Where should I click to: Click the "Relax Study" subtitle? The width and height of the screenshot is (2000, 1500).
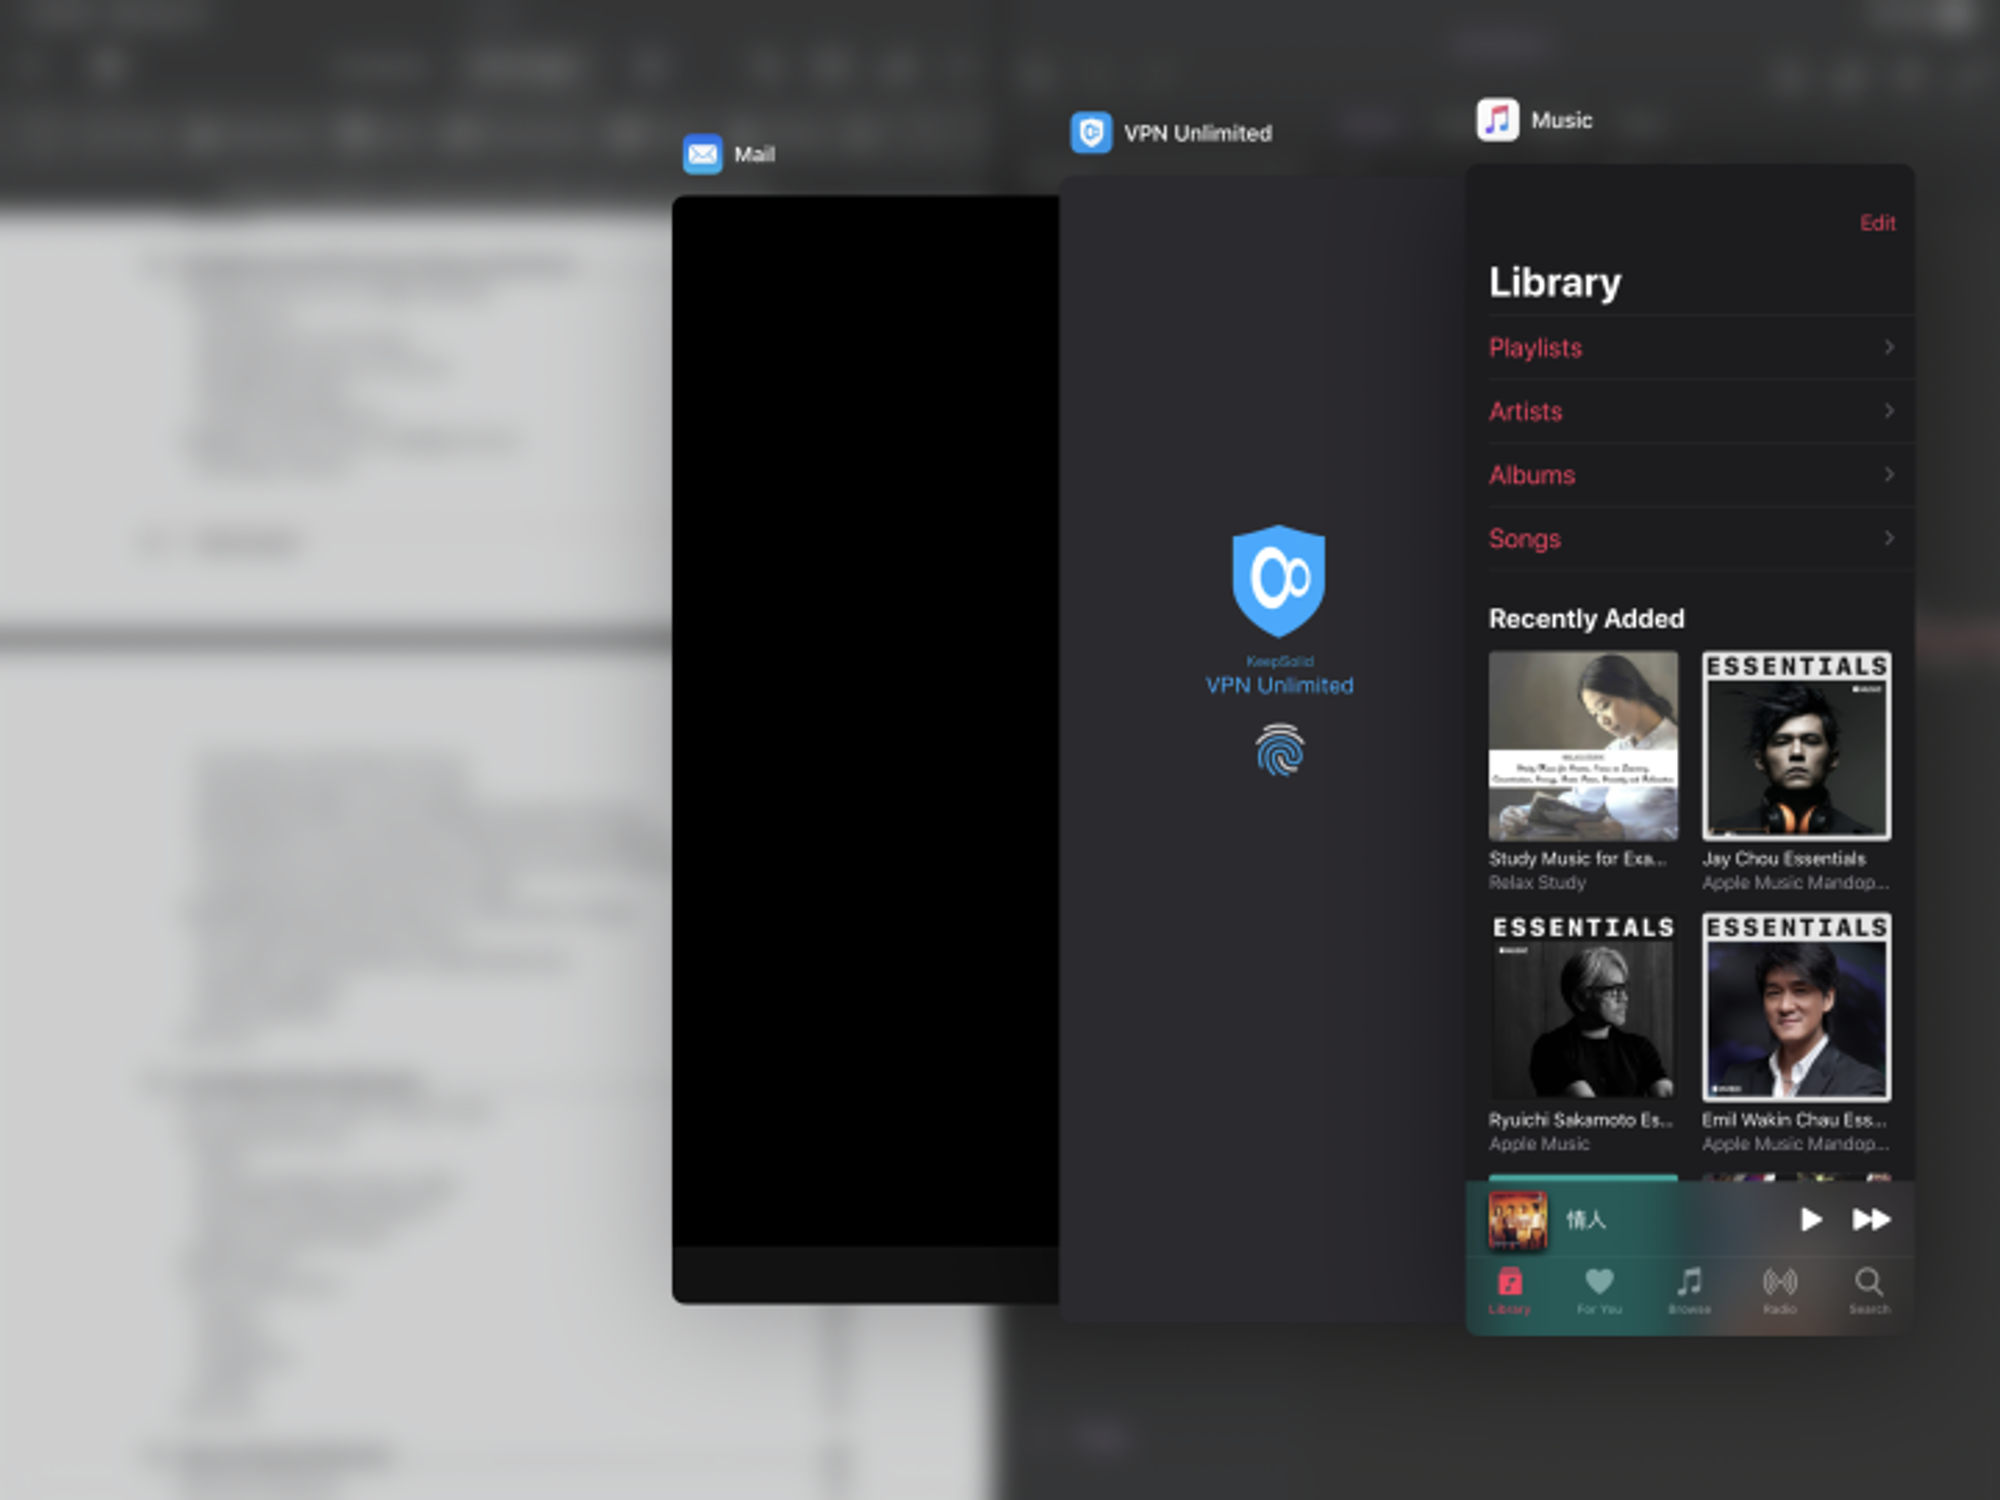[1537, 883]
